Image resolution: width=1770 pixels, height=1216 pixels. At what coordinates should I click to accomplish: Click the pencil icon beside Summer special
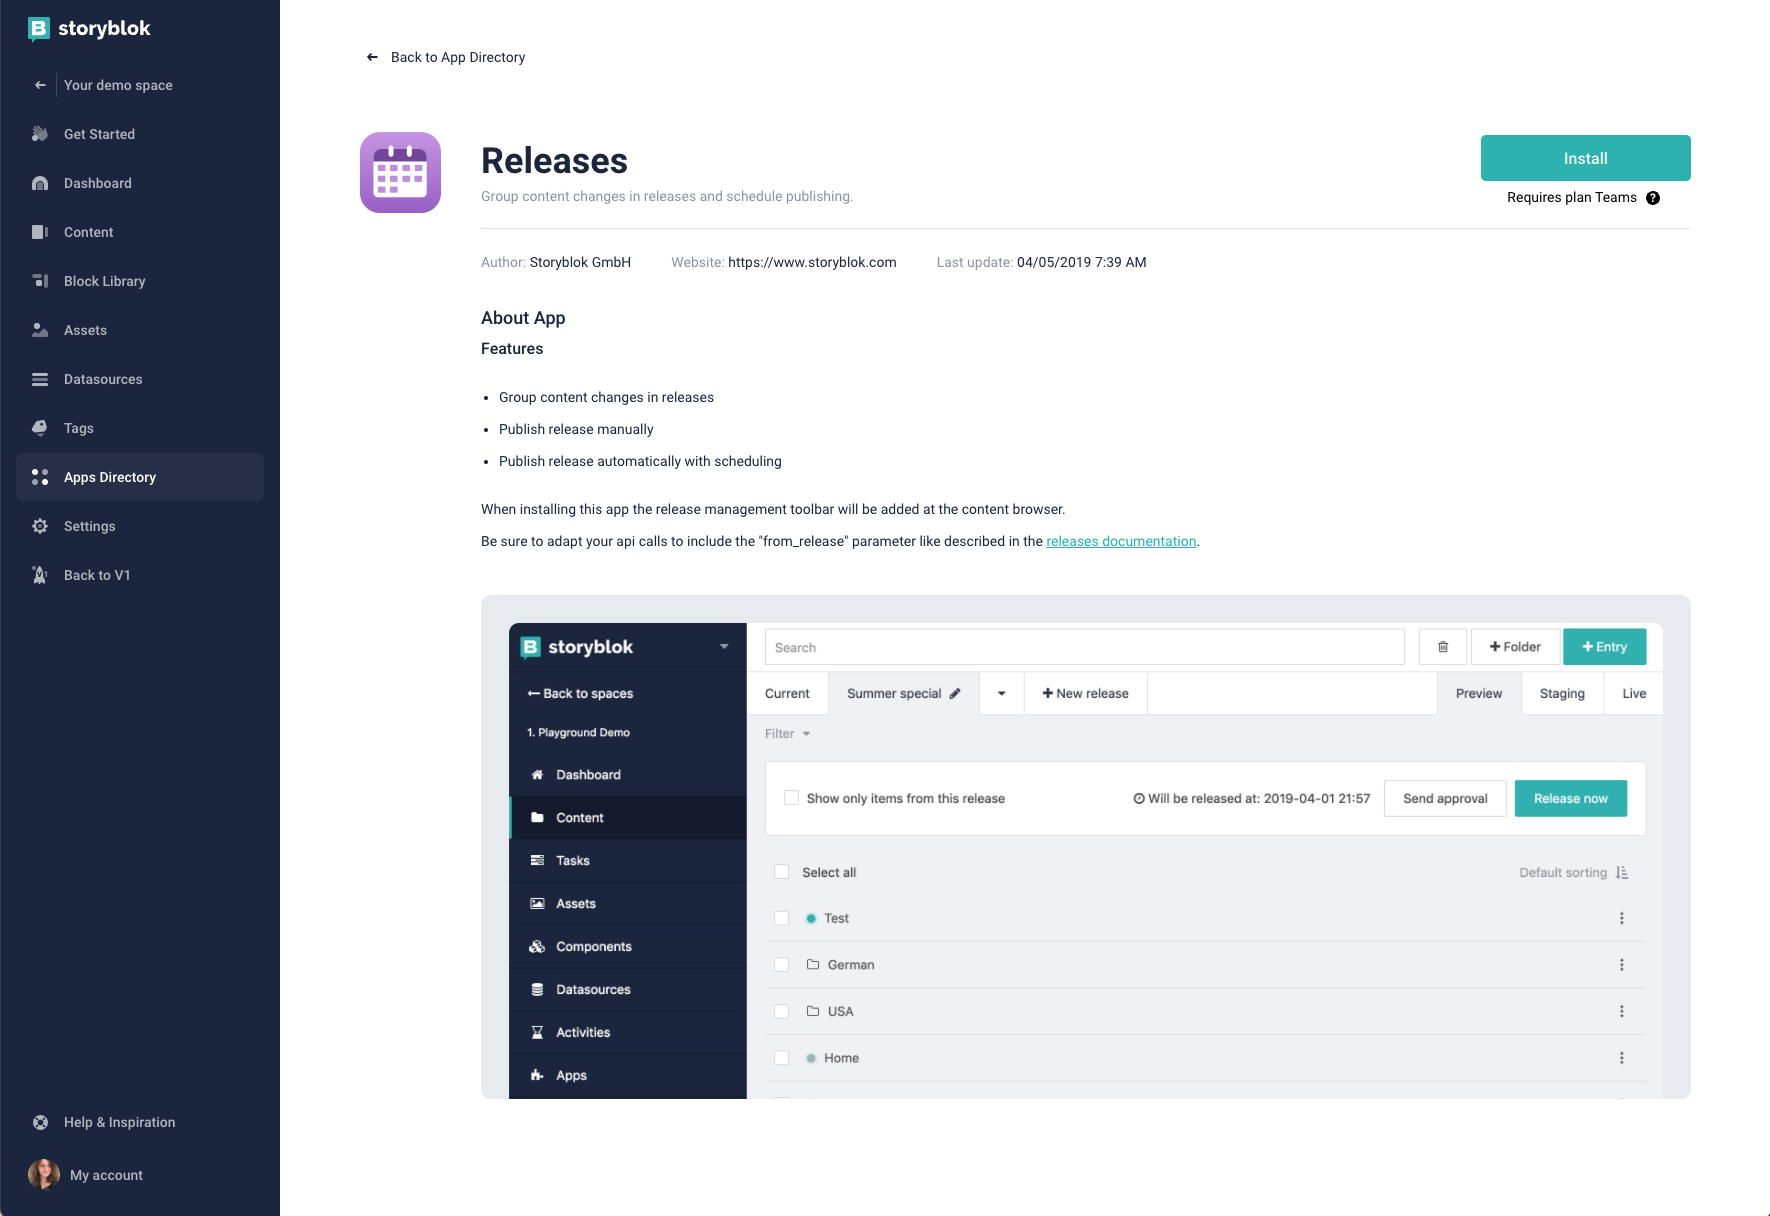[x=955, y=693]
